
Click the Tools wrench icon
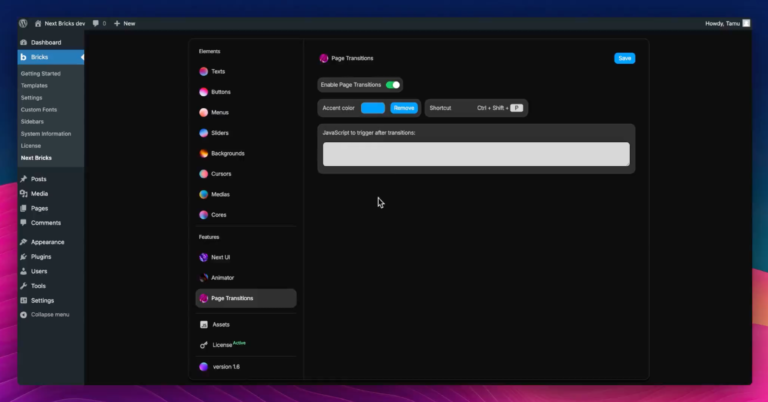click(24, 286)
